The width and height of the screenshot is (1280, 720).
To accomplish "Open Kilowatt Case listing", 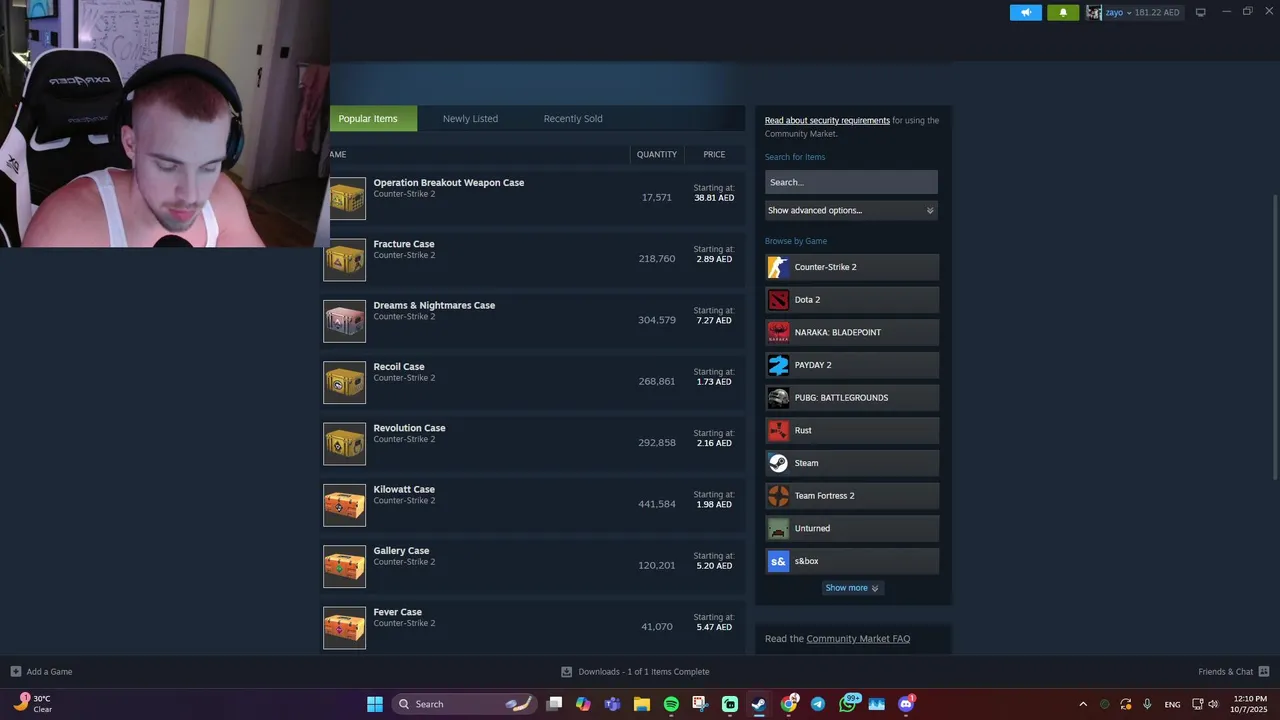I will click(533, 504).
